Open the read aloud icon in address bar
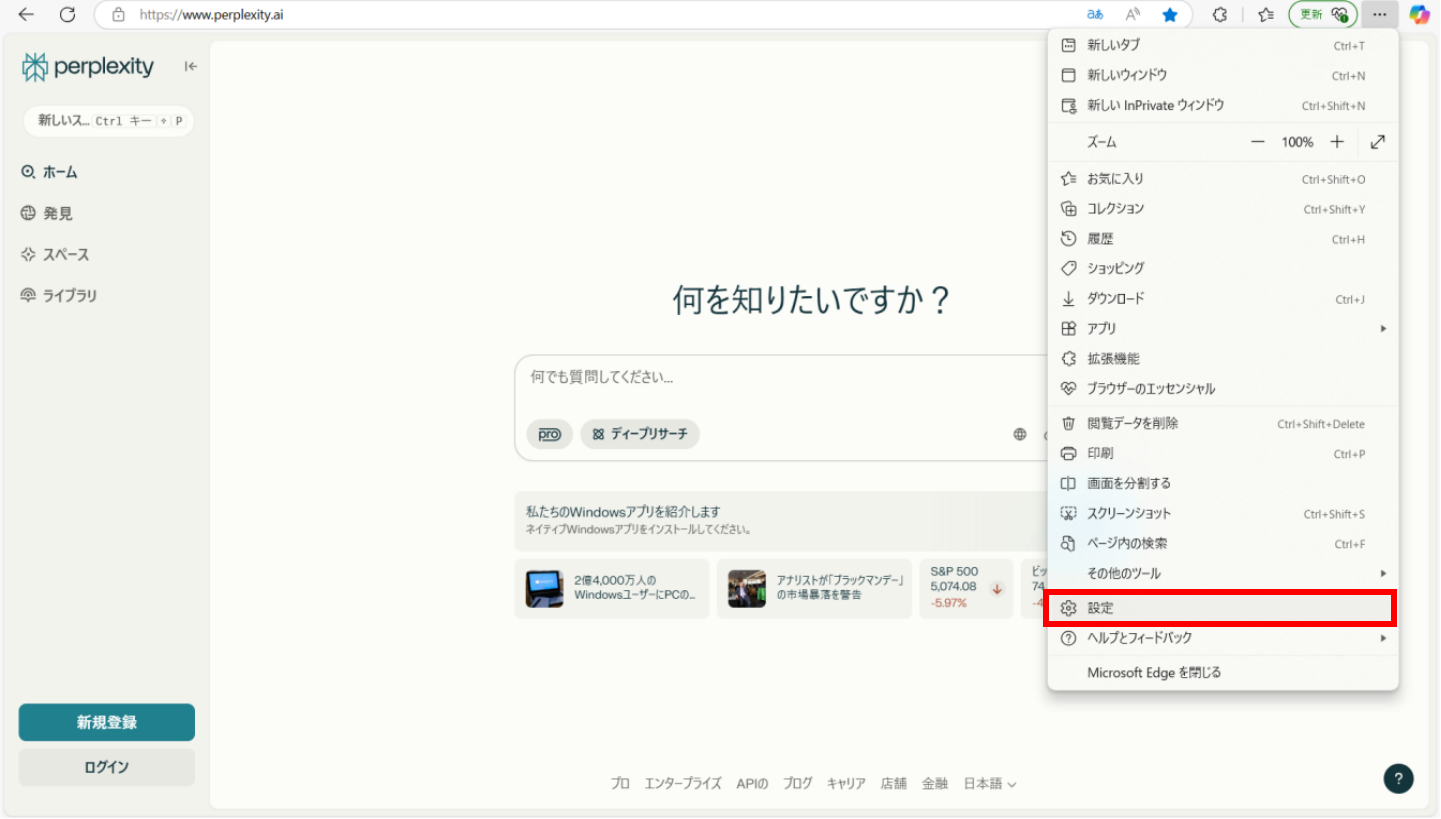 [1133, 15]
